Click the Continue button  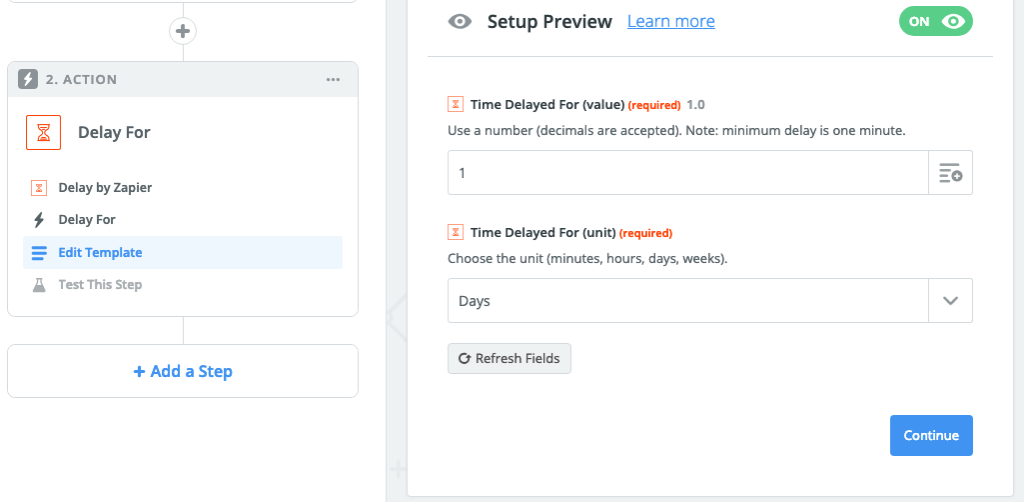point(931,435)
